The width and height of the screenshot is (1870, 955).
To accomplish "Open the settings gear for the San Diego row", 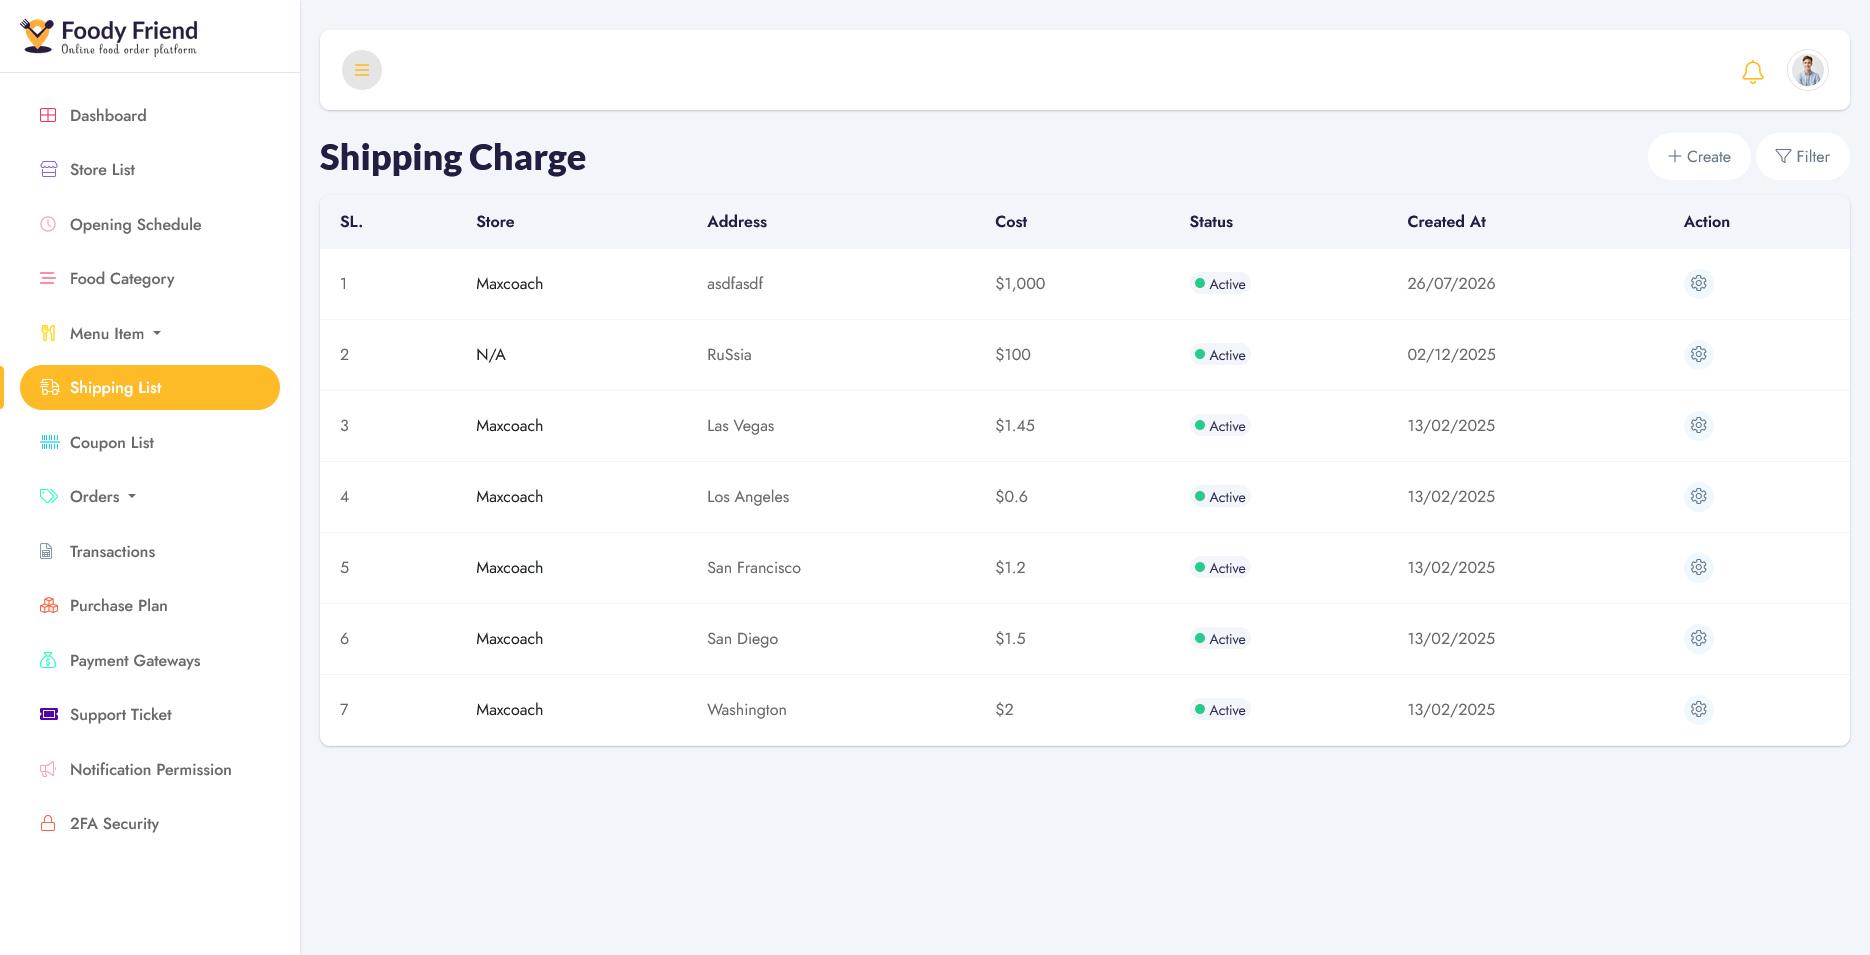I will [x=1698, y=639].
